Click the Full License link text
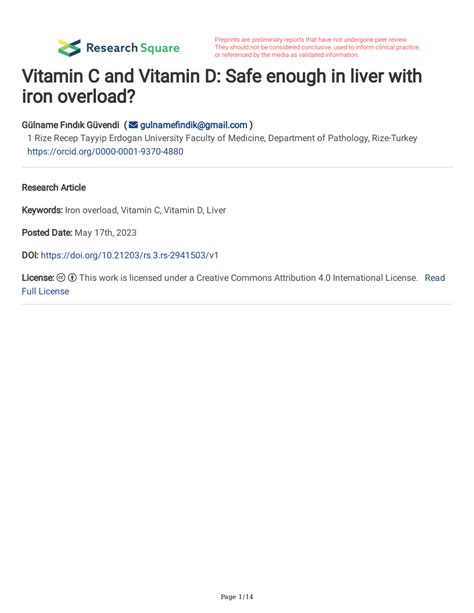The width and height of the screenshot is (474, 613). click(45, 291)
